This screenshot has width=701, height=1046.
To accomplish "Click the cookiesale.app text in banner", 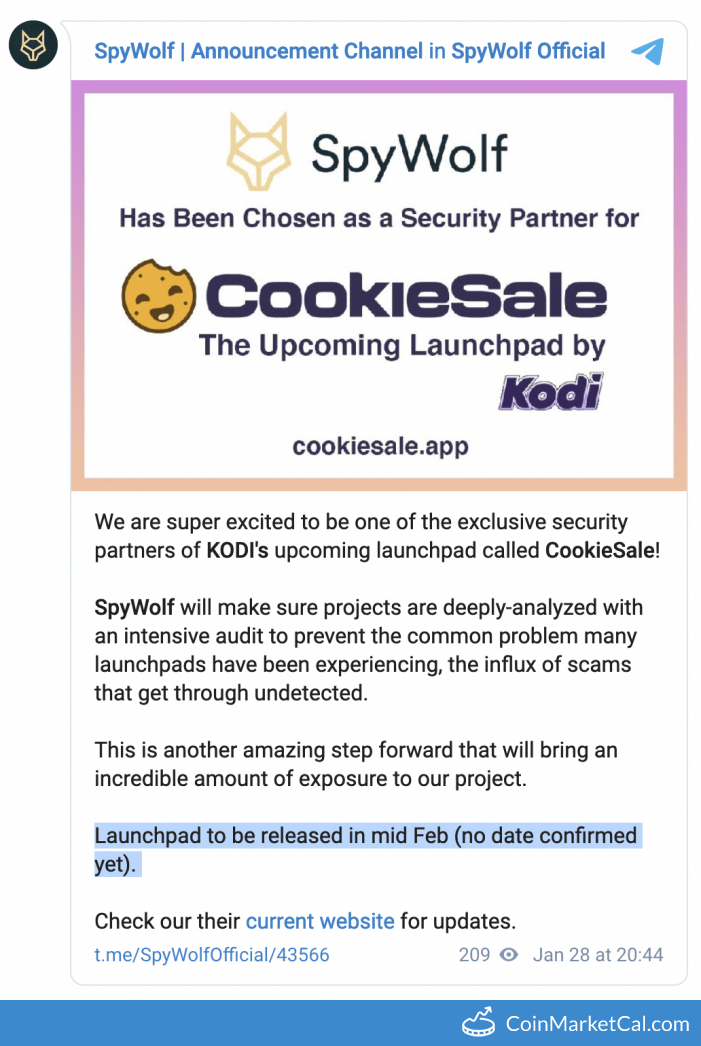I will [380, 446].
